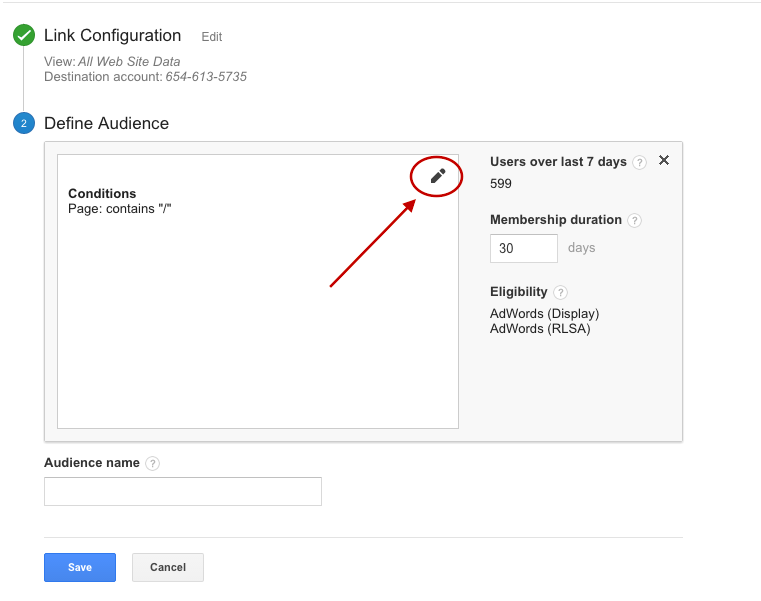761x601 pixels.
Task: Click the 599 users count value
Action: [501, 184]
